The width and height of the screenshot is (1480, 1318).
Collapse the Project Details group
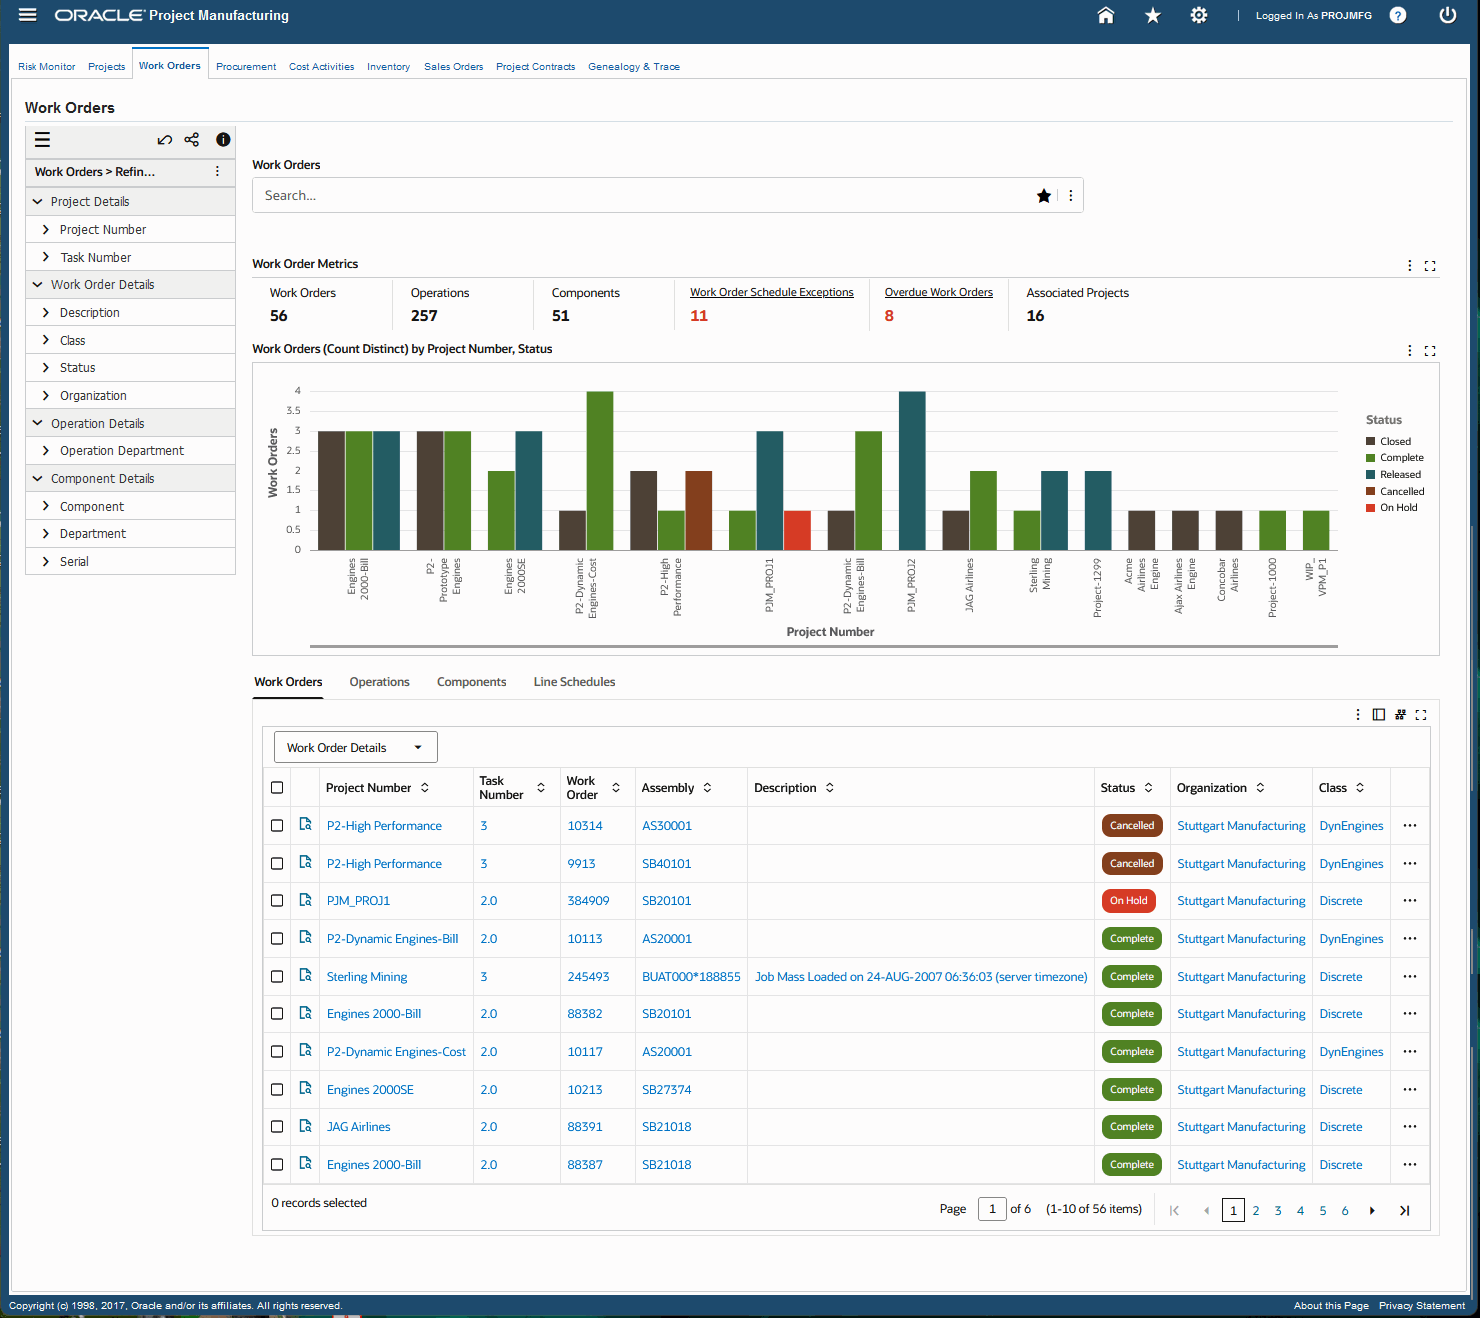tap(37, 202)
